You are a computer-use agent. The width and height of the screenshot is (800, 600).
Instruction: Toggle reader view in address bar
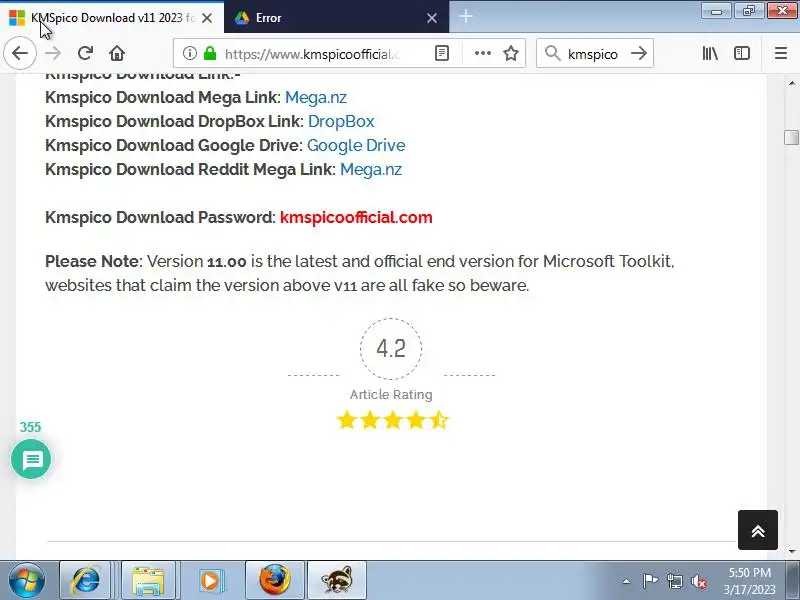coord(442,53)
